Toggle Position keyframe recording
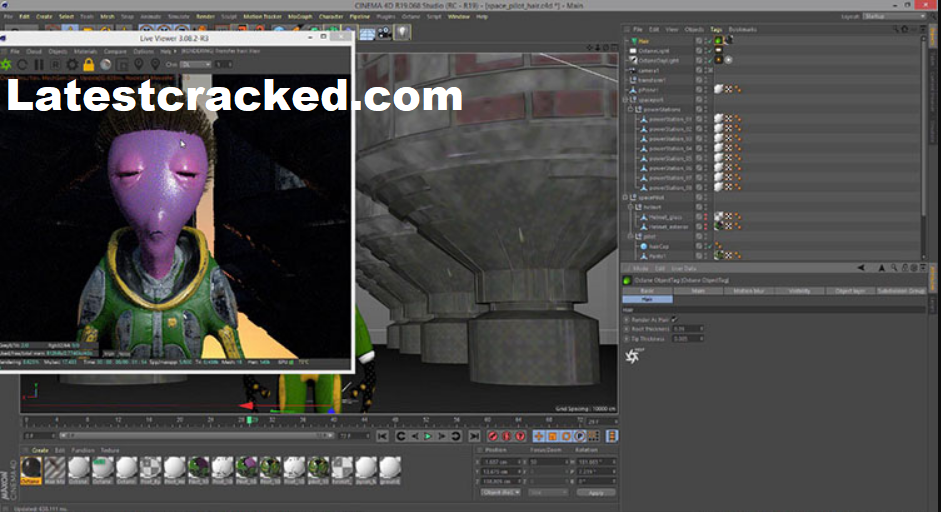Image resolution: width=941 pixels, height=512 pixels. point(539,436)
